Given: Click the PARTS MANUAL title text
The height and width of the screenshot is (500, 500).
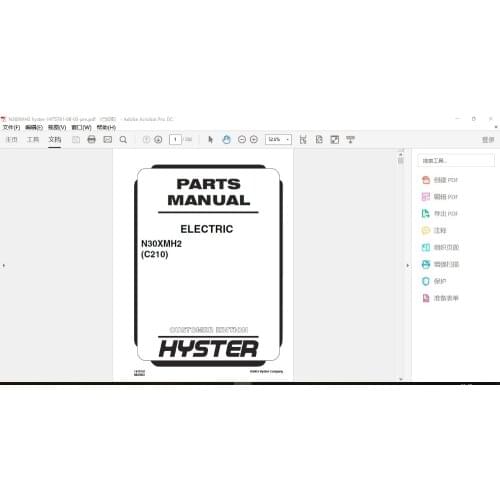Looking at the screenshot, I should [x=209, y=192].
